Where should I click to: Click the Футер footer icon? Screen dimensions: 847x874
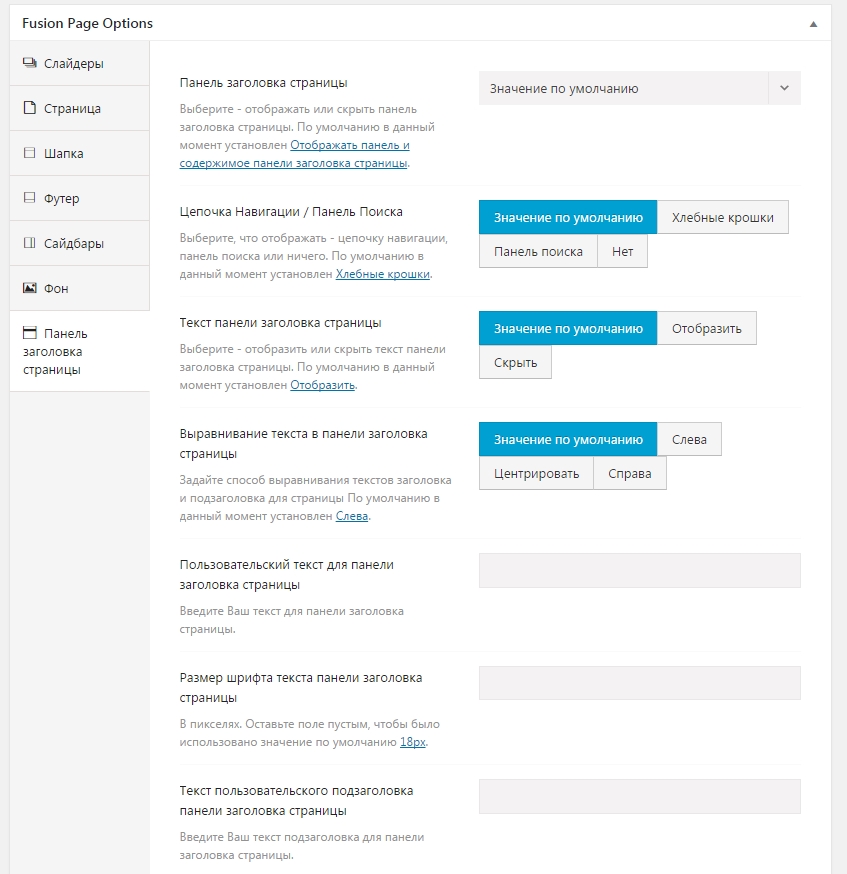pos(29,199)
